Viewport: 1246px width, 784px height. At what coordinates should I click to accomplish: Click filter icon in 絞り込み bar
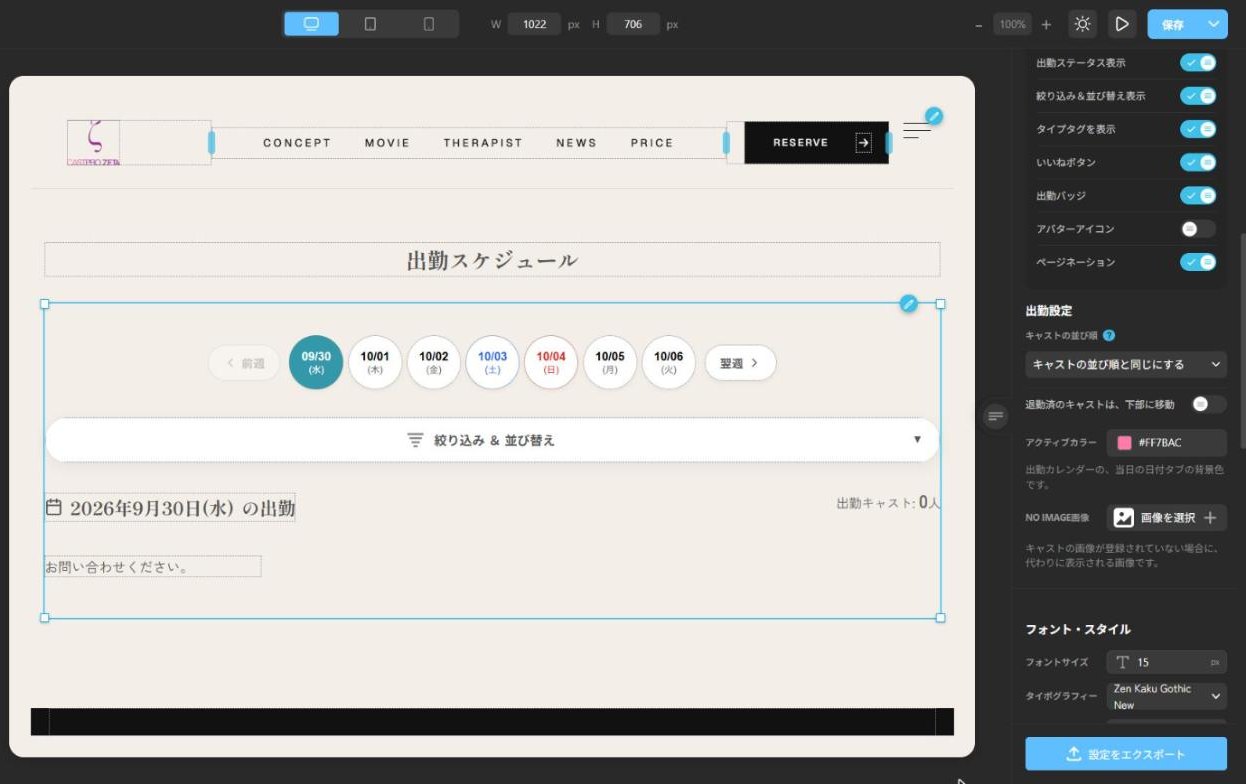coord(415,440)
